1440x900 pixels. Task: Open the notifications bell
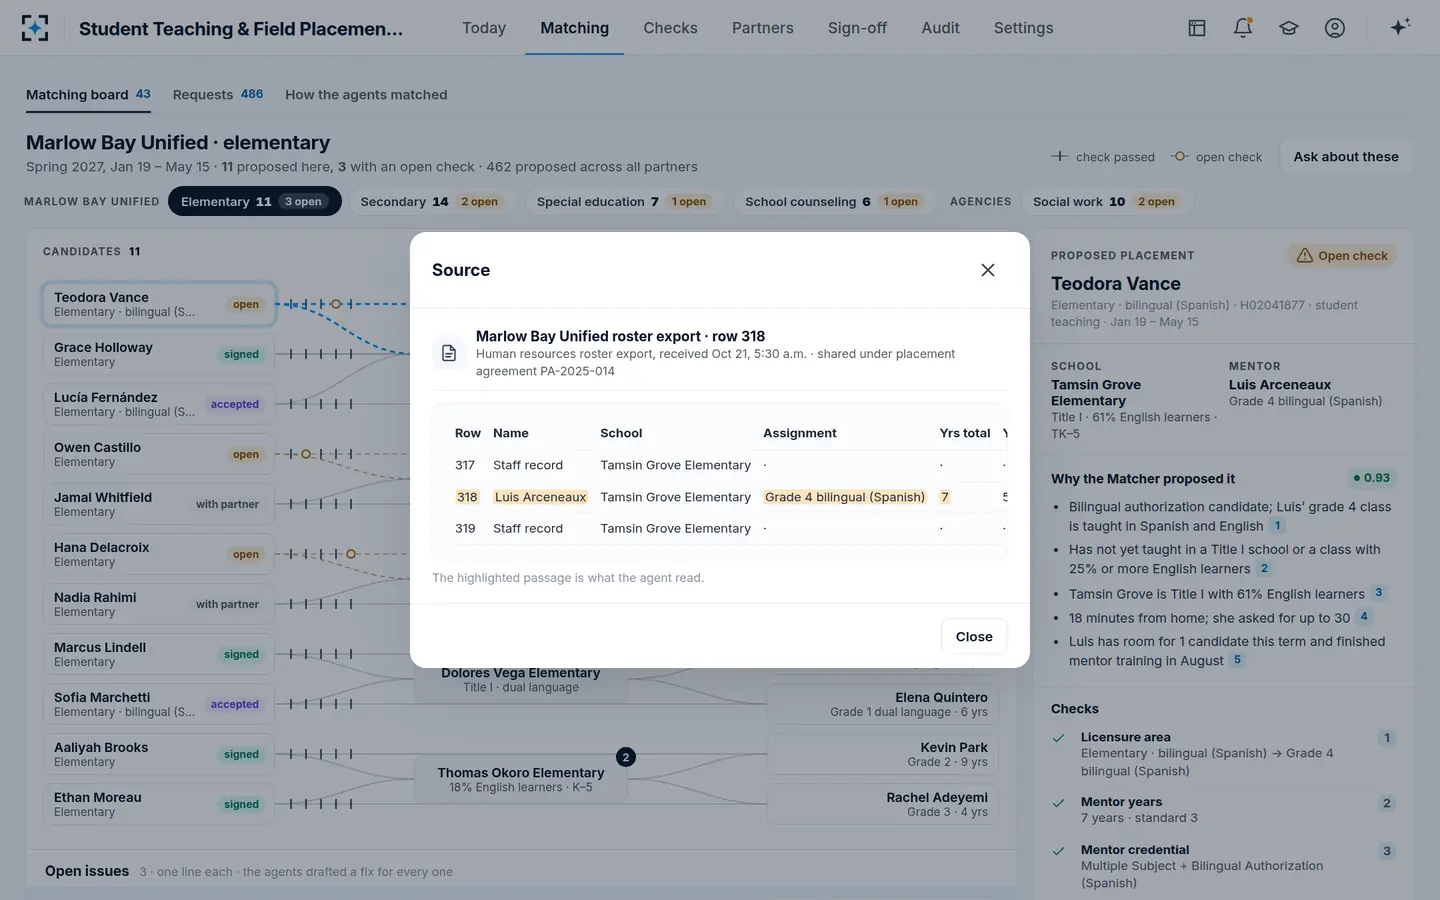pyautogui.click(x=1243, y=28)
